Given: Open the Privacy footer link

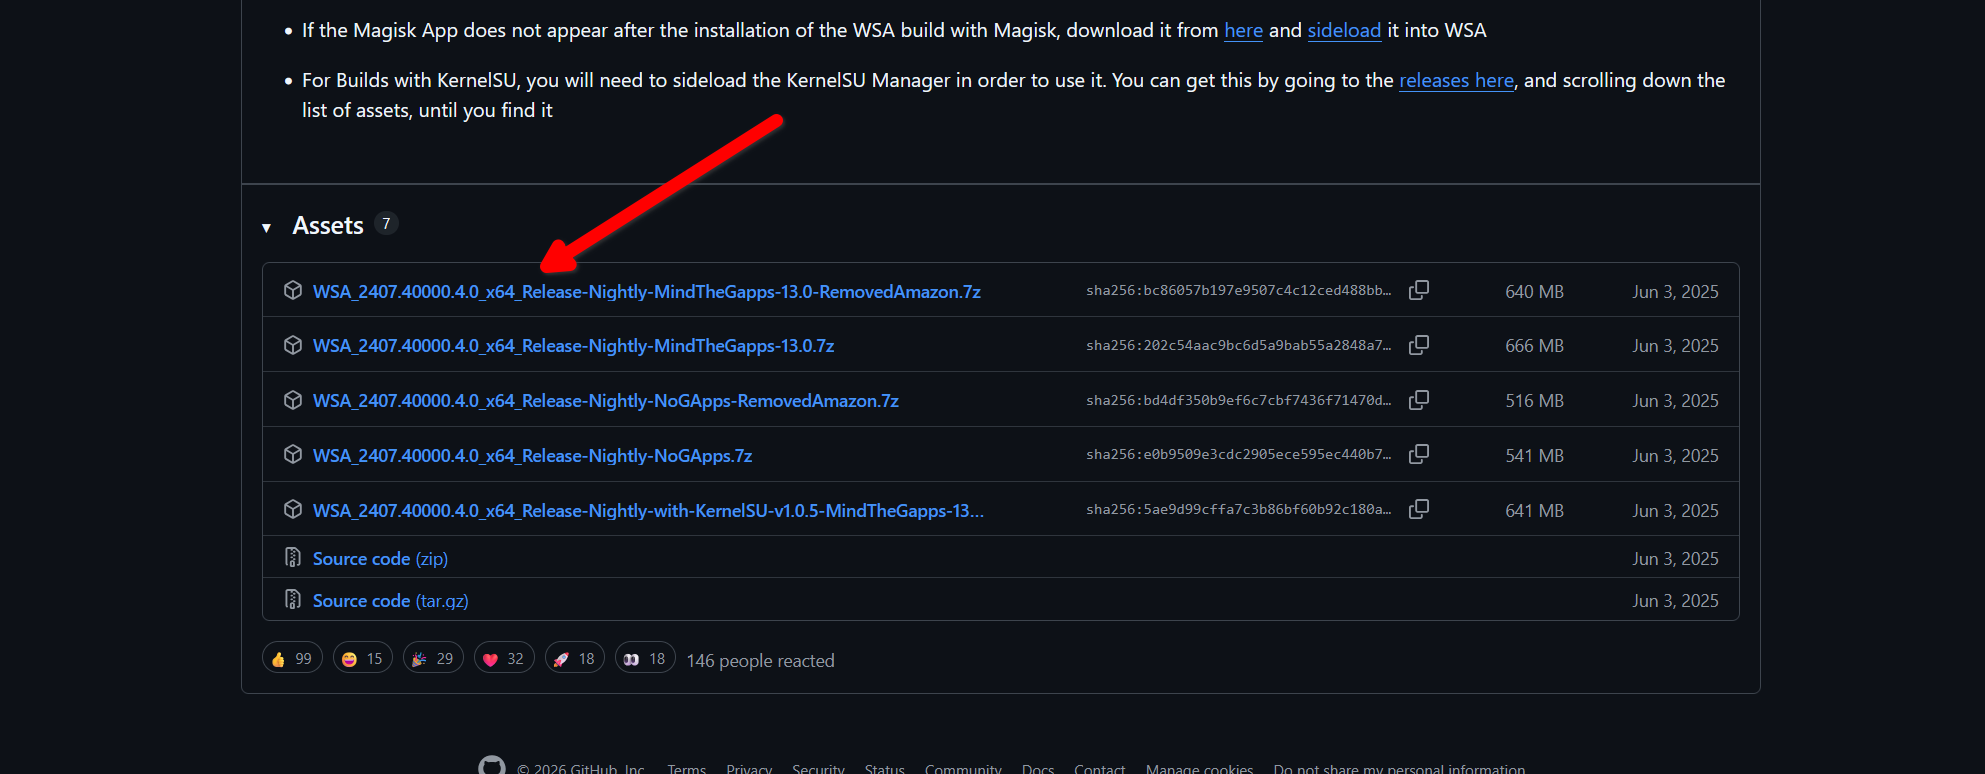Looking at the screenshot, I should (x=749, y=768).
